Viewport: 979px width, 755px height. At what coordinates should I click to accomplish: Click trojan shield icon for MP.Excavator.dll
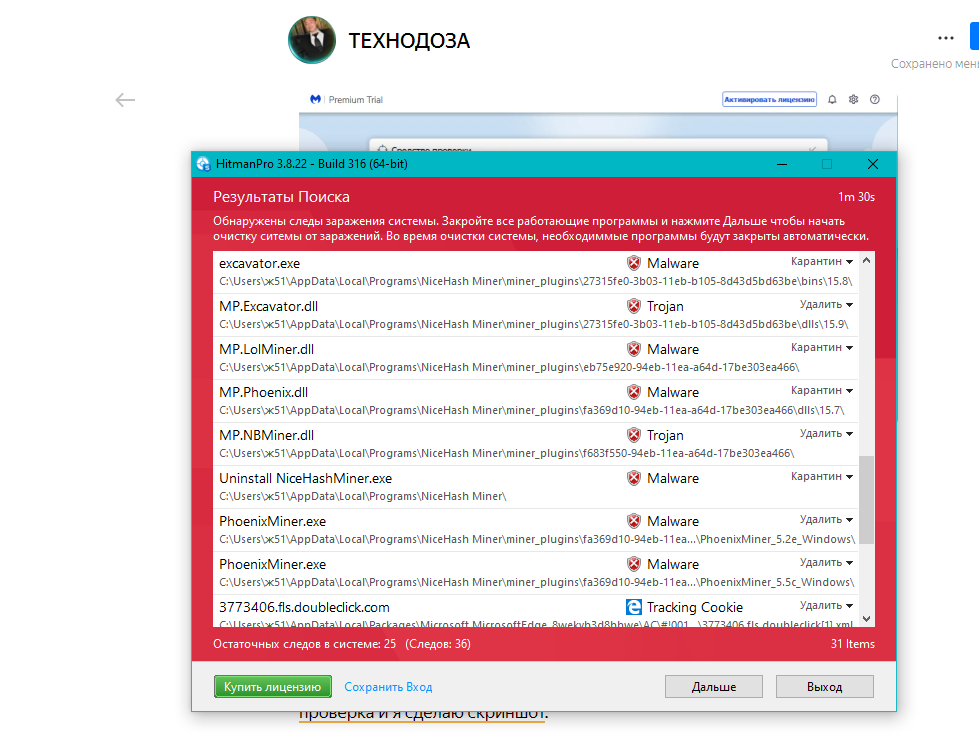click(634, 306)
